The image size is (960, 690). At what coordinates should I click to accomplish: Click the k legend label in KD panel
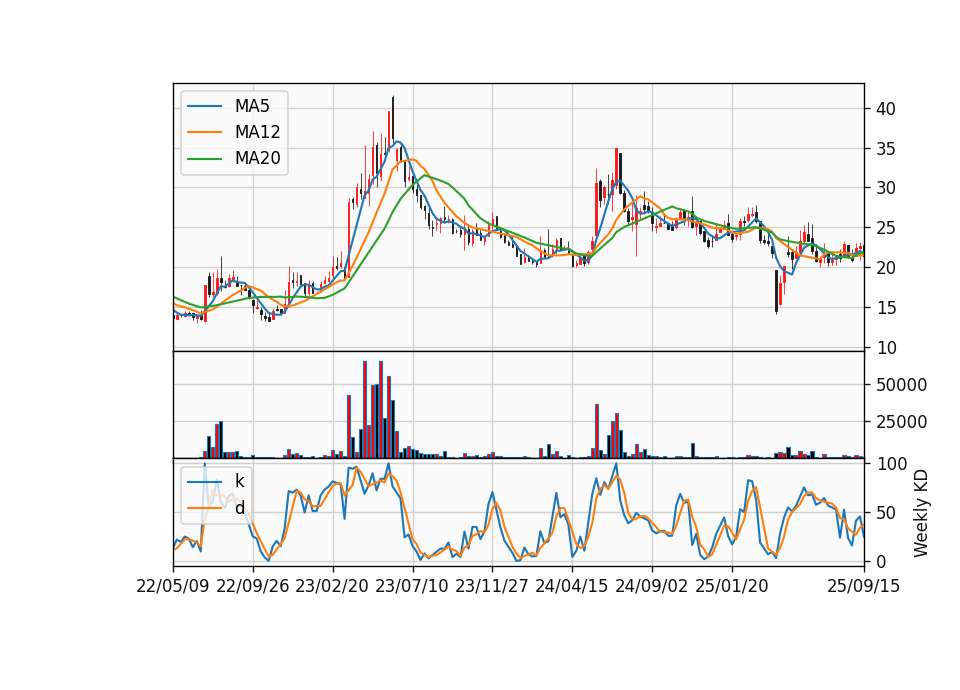(239, 481)
